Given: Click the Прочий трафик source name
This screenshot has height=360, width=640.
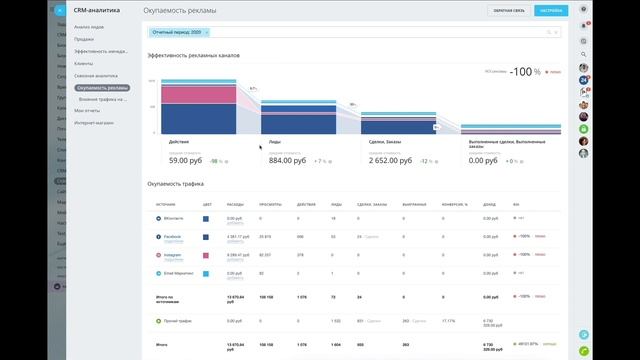Looking at the screenshot, I should pyautogui.click(x=178, y=321).
